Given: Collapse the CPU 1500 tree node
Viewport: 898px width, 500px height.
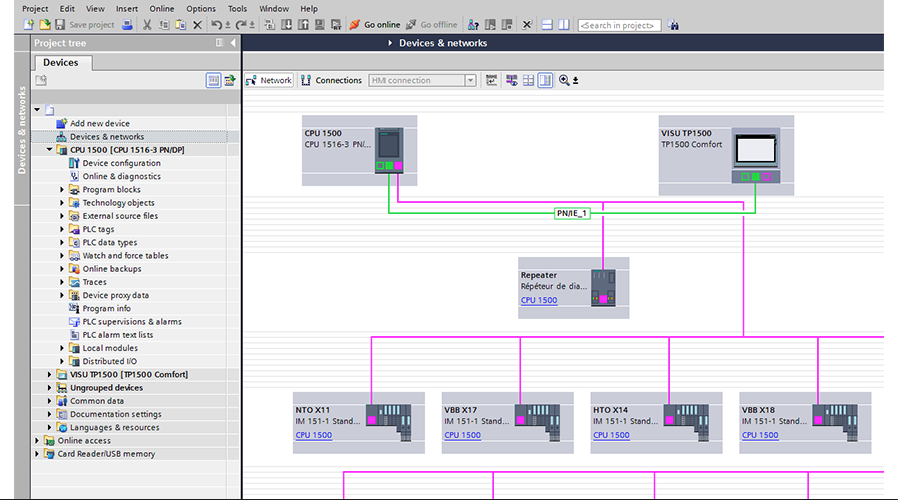Looking at the screenshot, I should coord(50,150).
